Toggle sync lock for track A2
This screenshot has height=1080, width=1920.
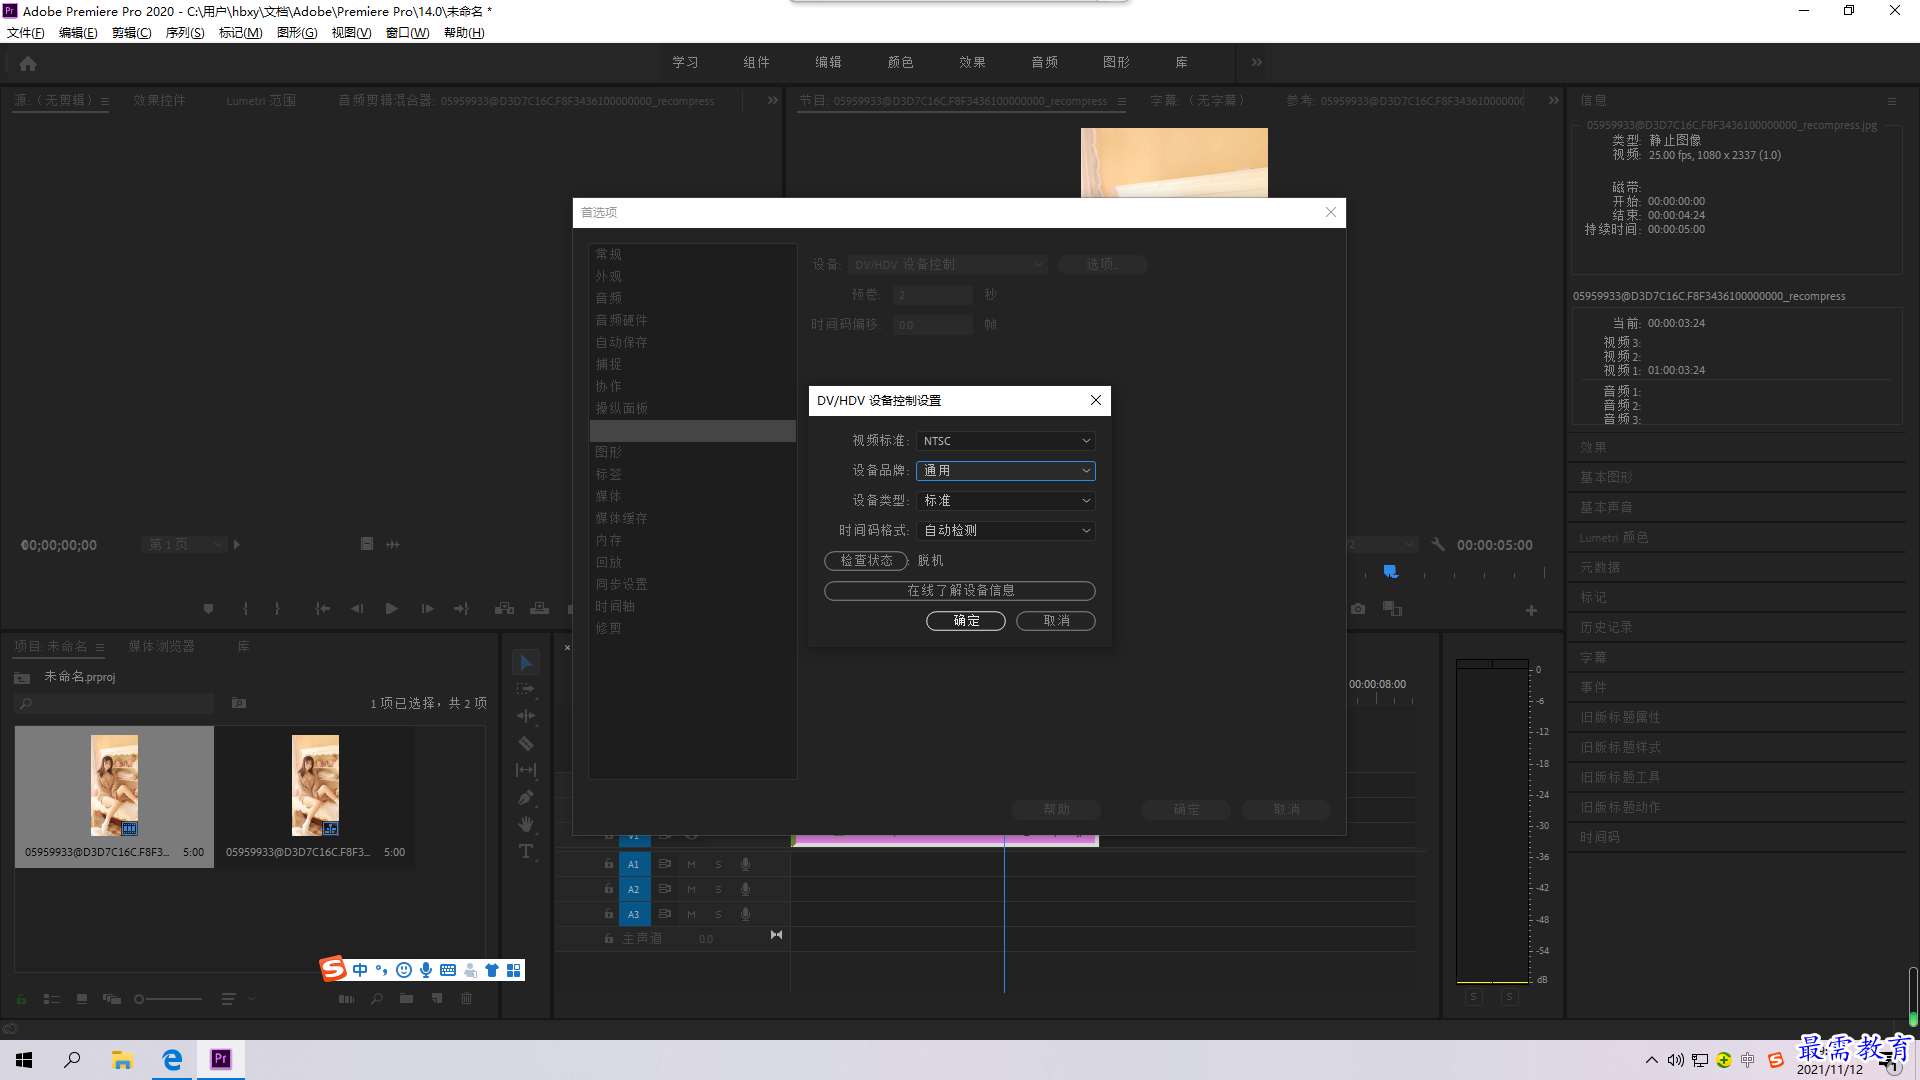click(665, 889)
